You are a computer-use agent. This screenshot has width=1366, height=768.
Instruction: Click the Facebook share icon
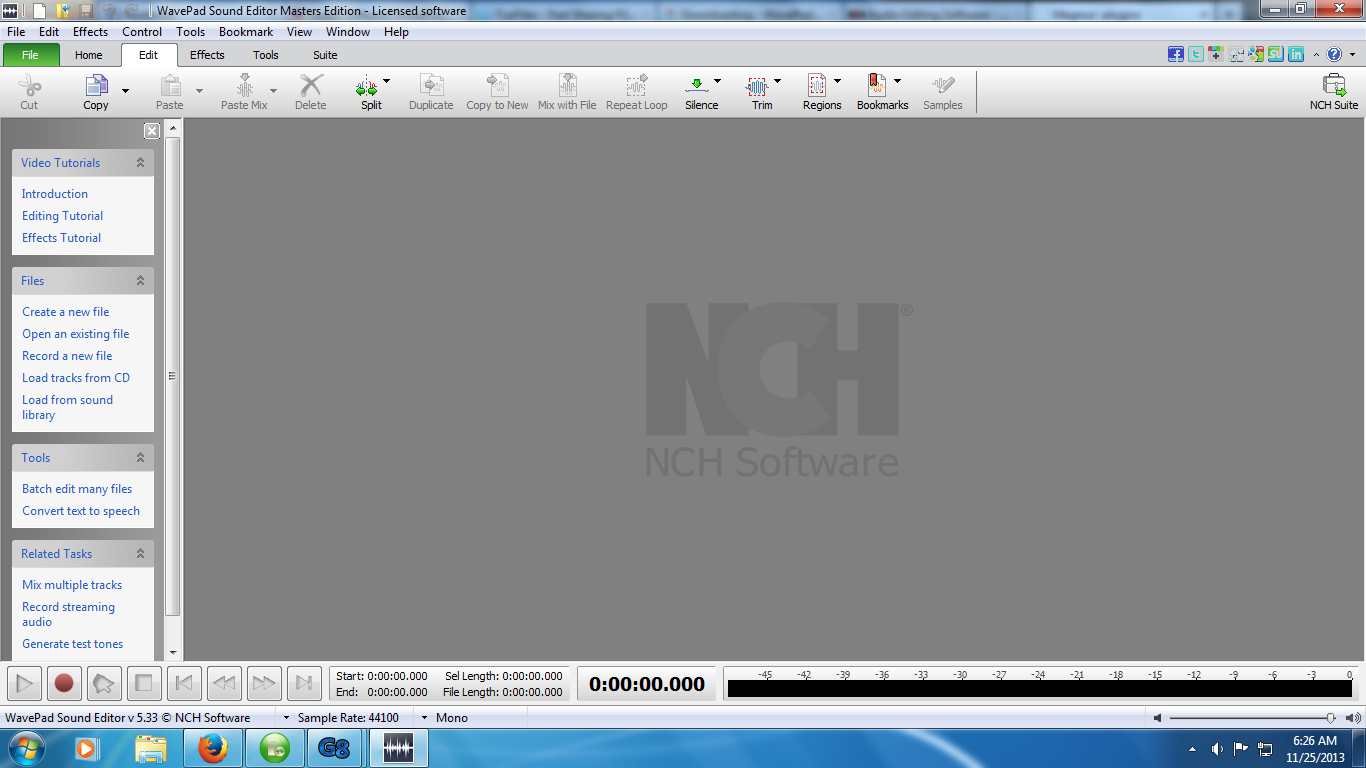coord(1176,55)
